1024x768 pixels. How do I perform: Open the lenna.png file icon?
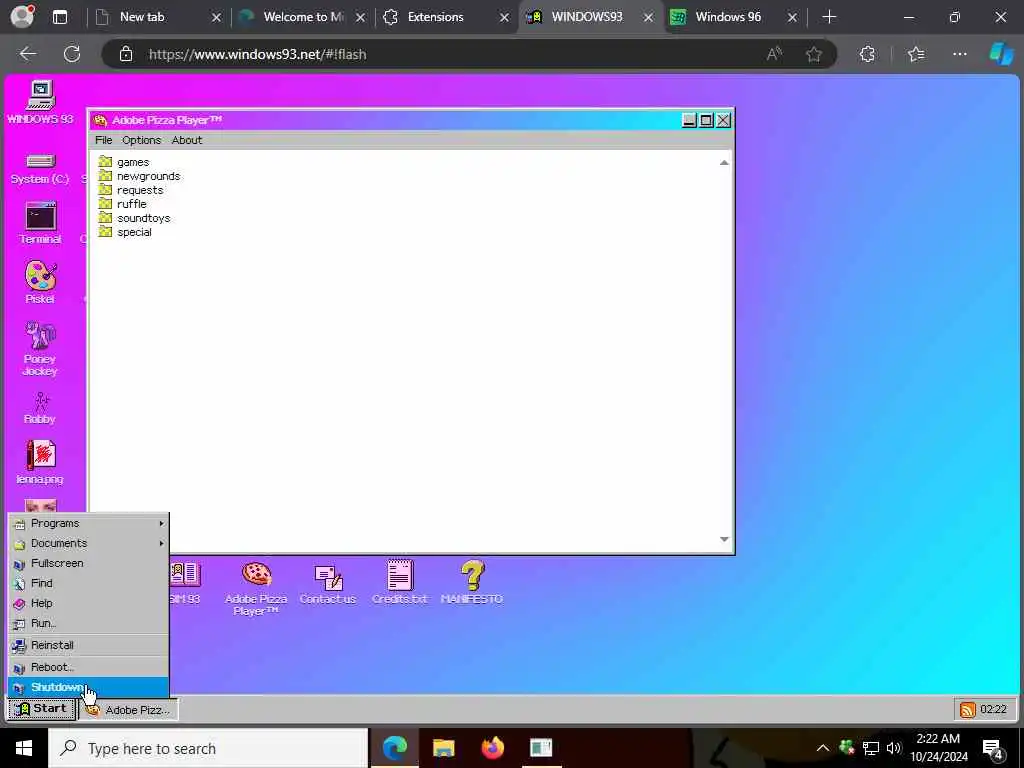point(40,462)
